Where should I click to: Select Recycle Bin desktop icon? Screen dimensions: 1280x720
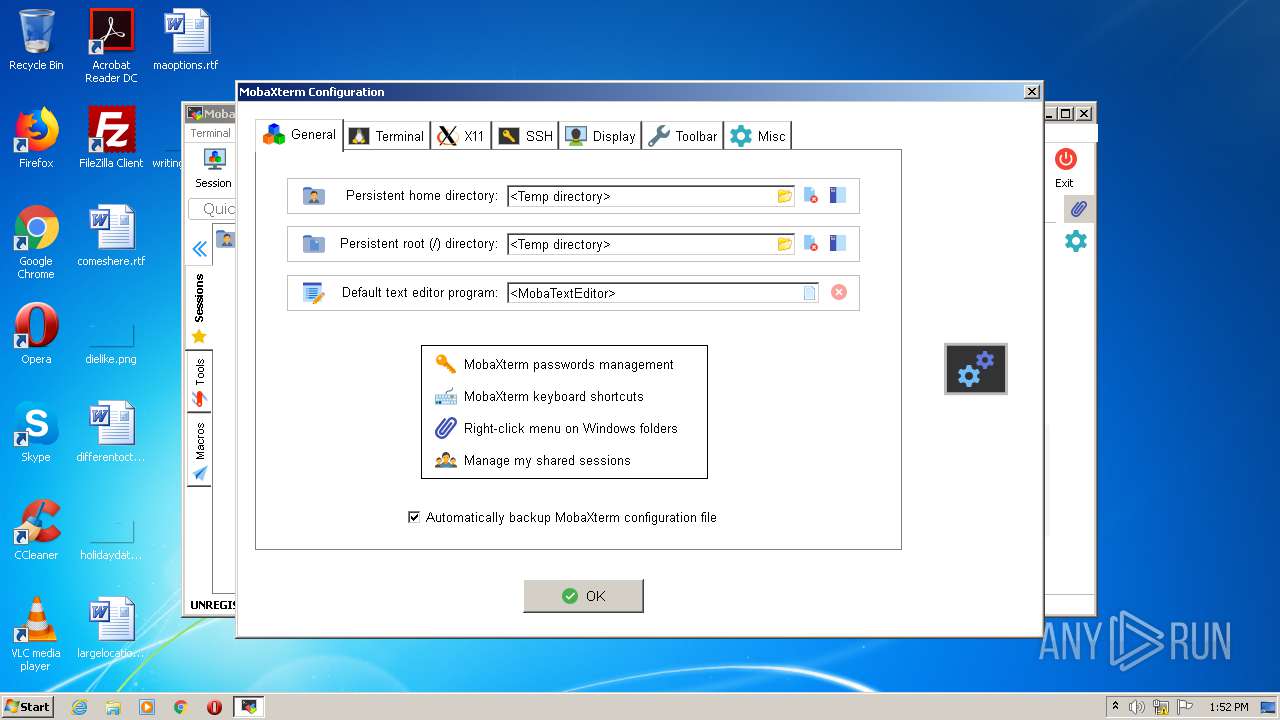[x=36, y=40]
